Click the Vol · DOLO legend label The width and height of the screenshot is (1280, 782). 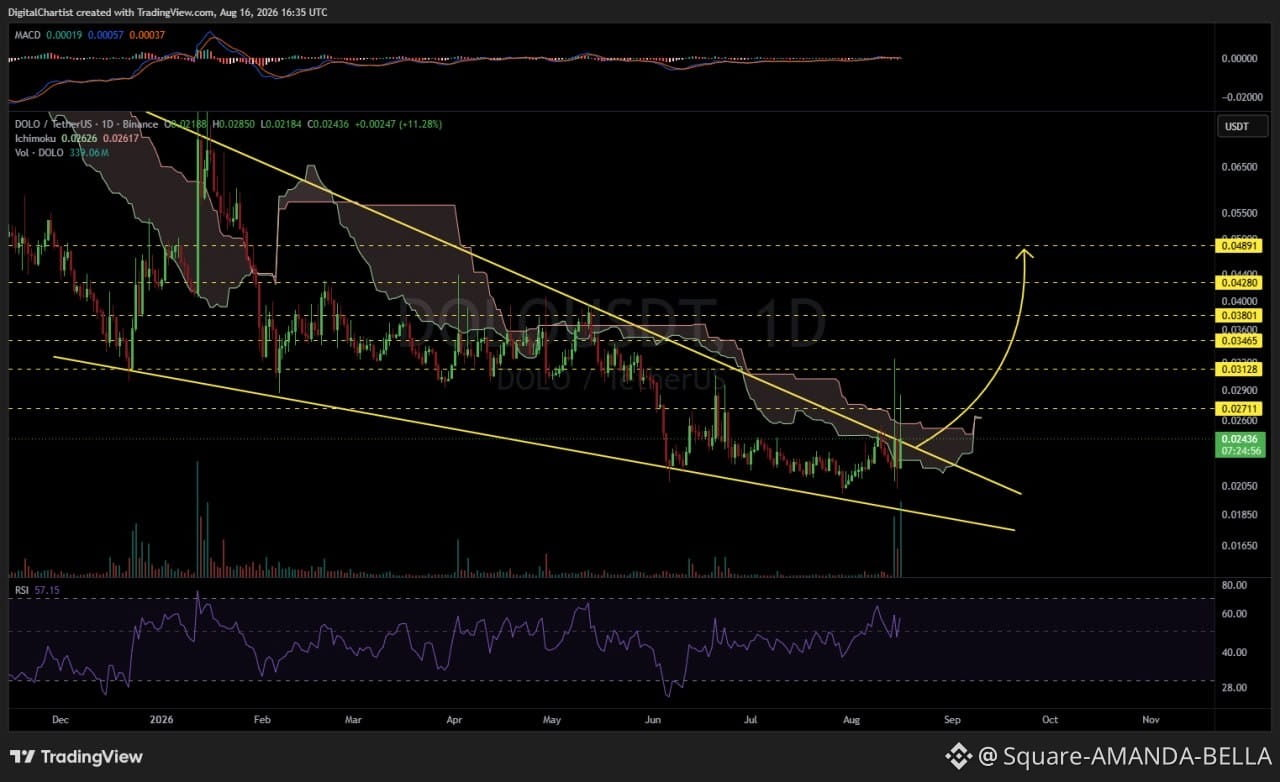(x=38, y=152)
